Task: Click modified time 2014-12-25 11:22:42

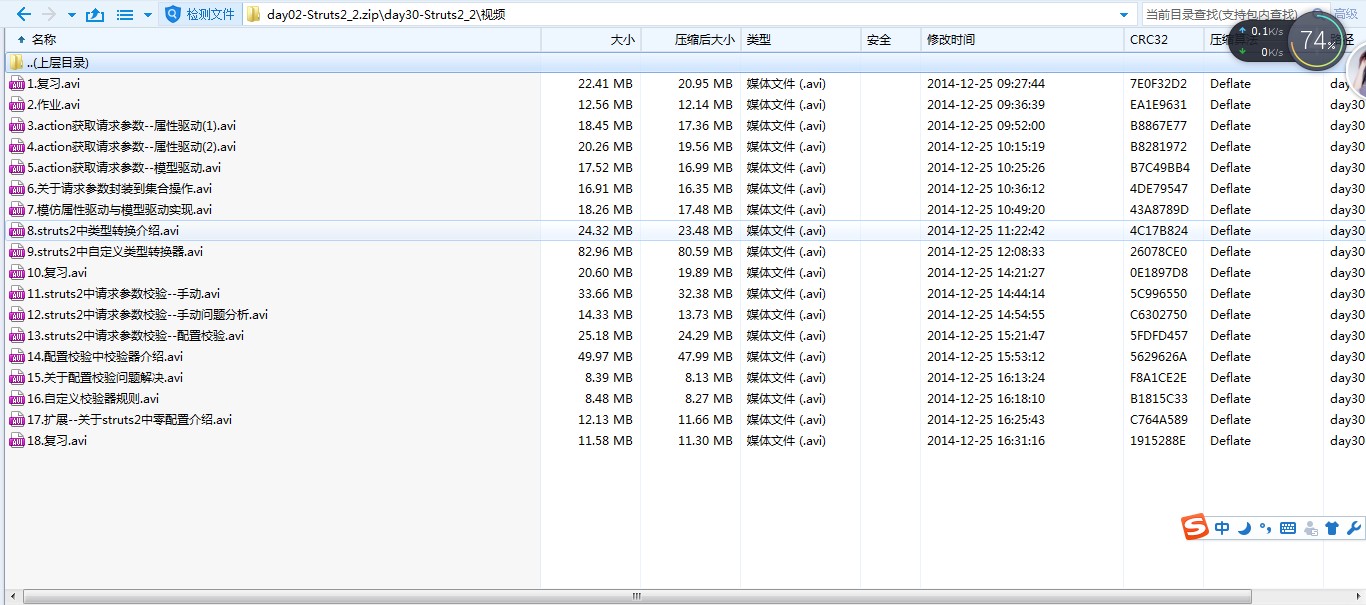Action: (x=986, y=230)
